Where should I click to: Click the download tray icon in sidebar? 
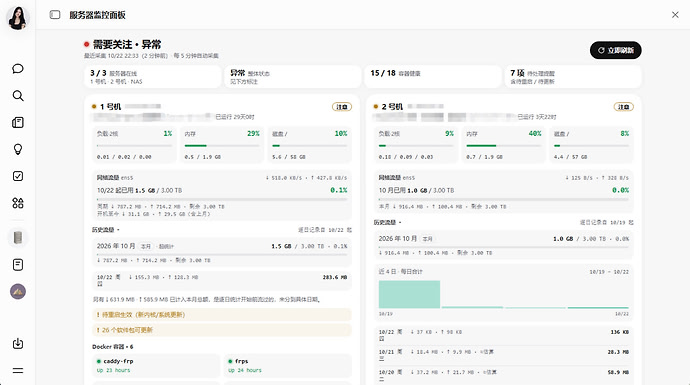18,343
